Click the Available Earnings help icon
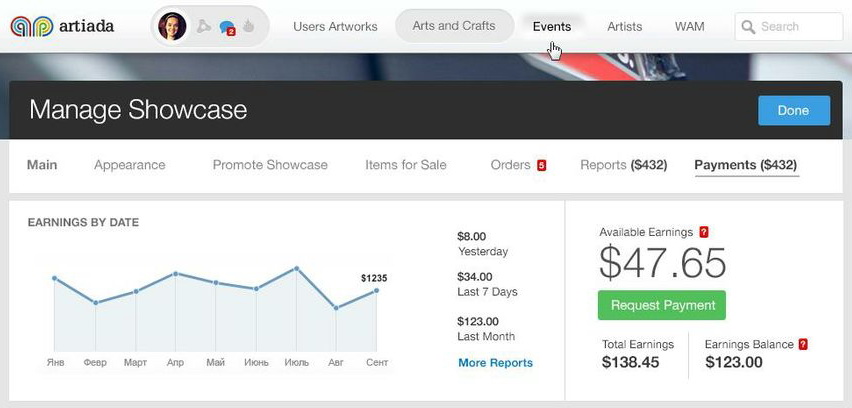The width and height of the screenshot is (852, 408). [x=704, y=232]
